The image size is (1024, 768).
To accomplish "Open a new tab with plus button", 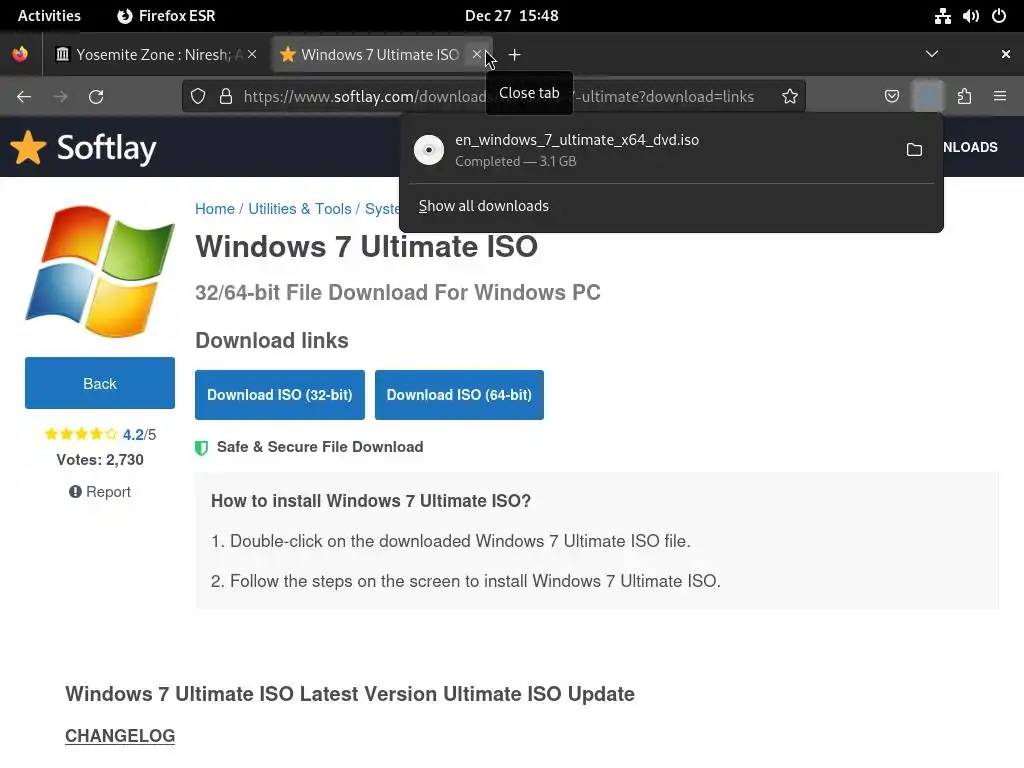I will point(515,55).
